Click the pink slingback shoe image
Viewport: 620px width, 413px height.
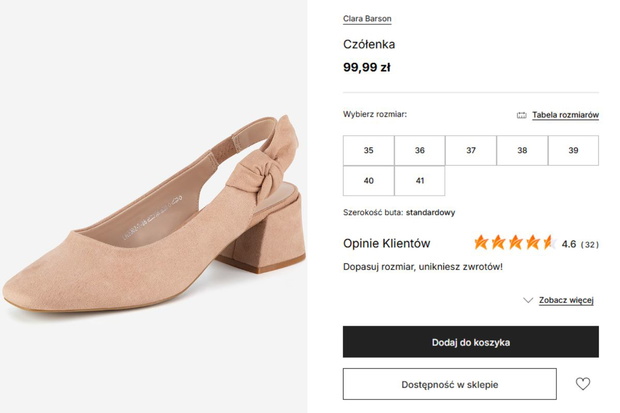pyautogui.click(x=153, y=206)
